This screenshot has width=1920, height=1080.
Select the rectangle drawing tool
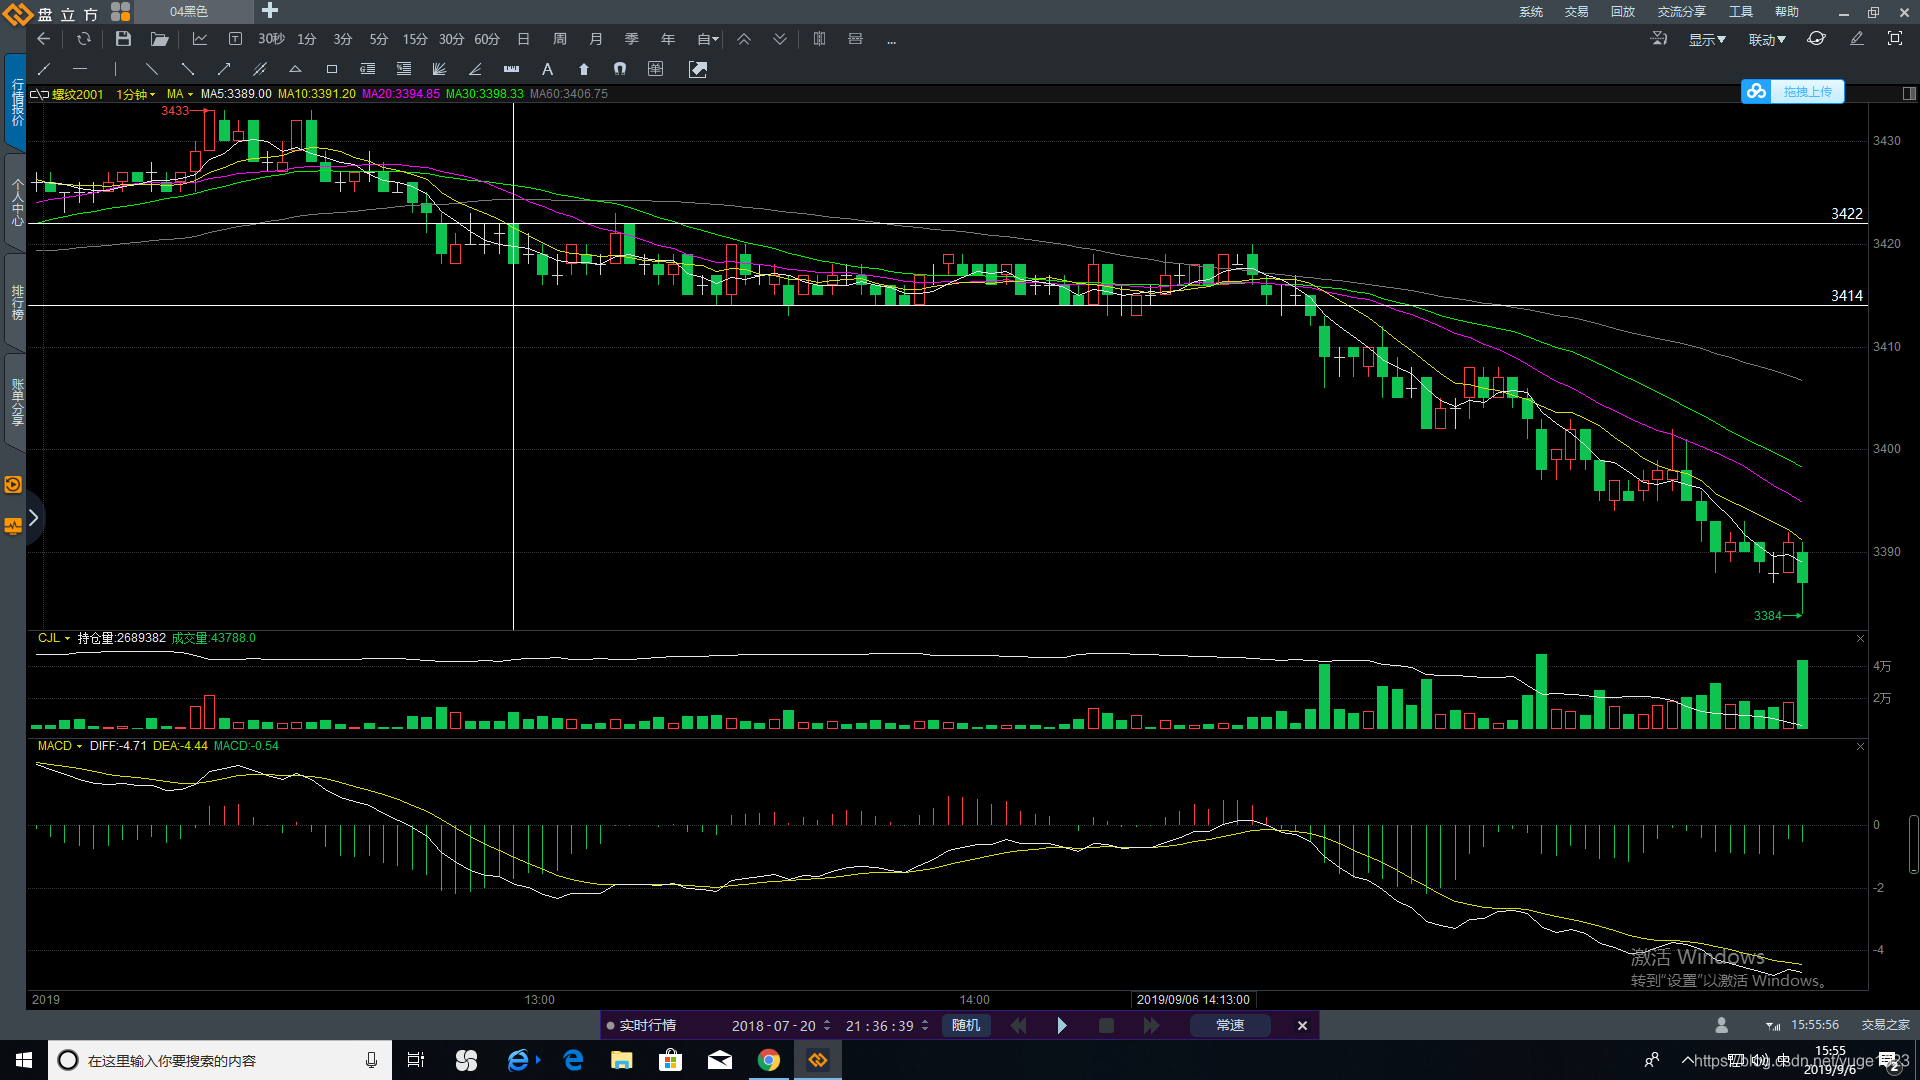pos(332,69)
